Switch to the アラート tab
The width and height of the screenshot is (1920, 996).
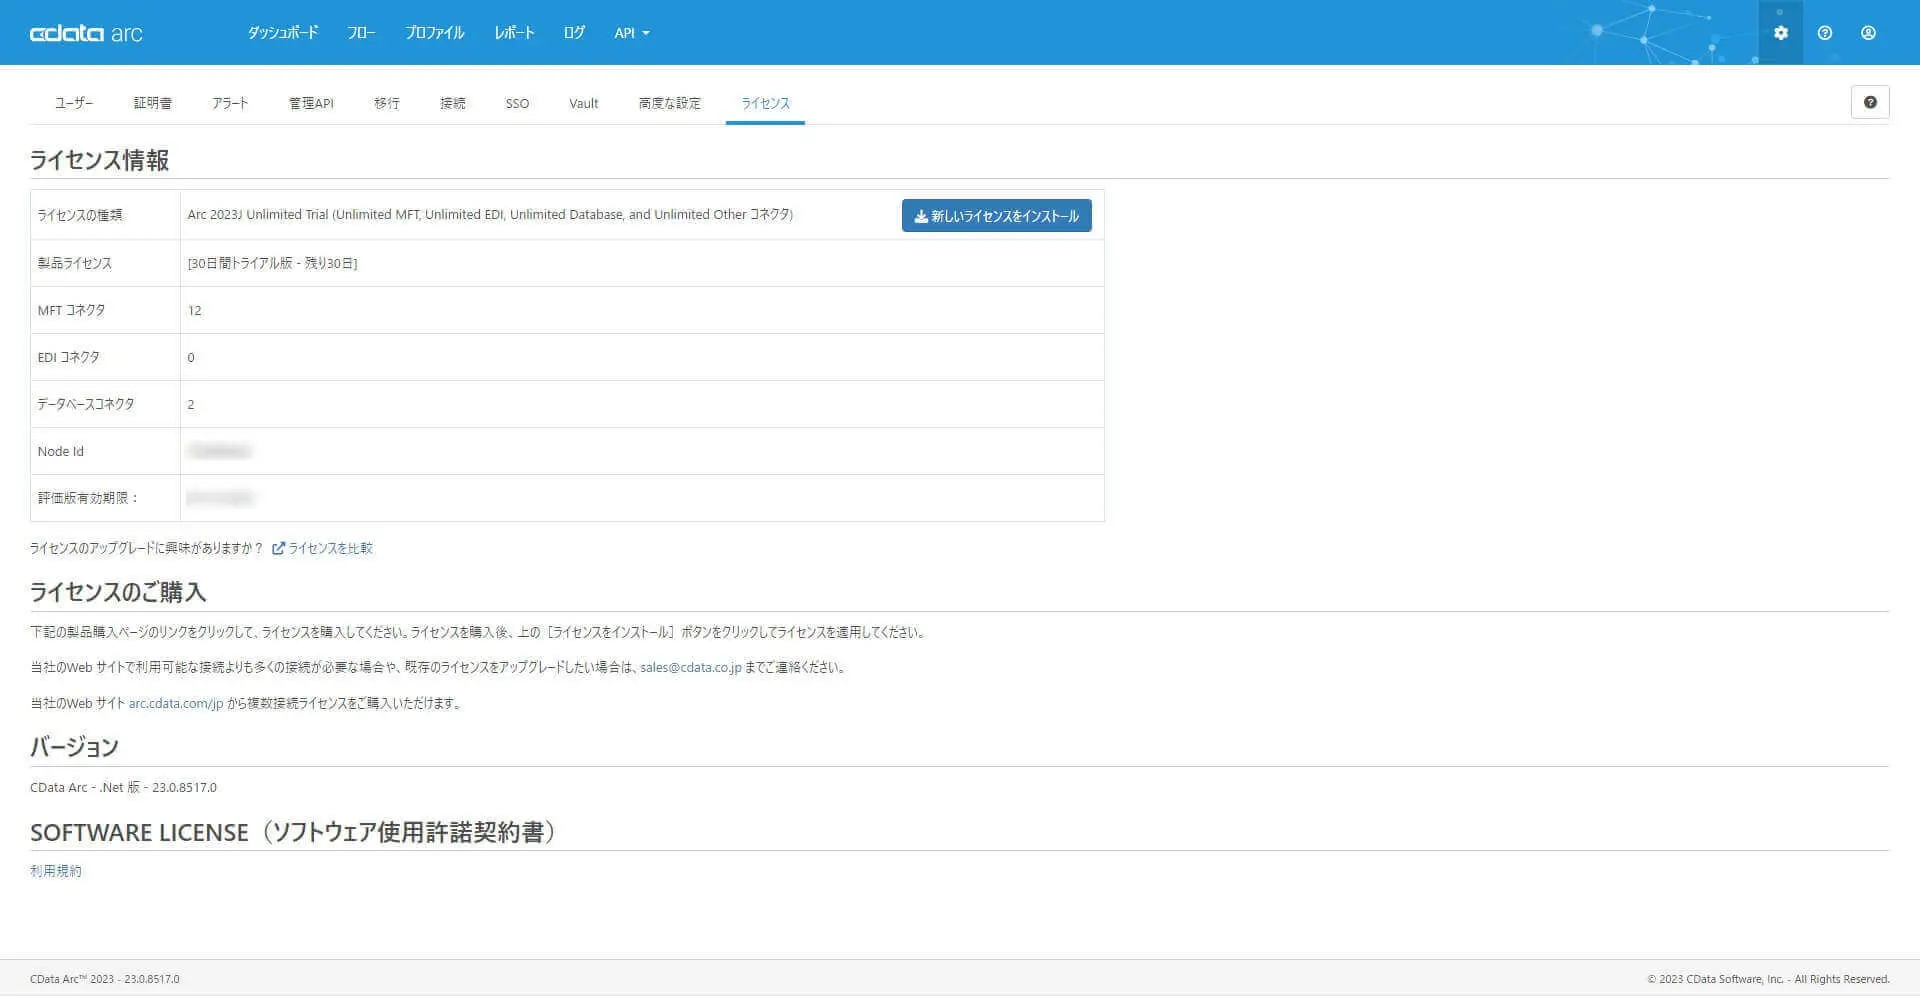[x=230, y=103]
